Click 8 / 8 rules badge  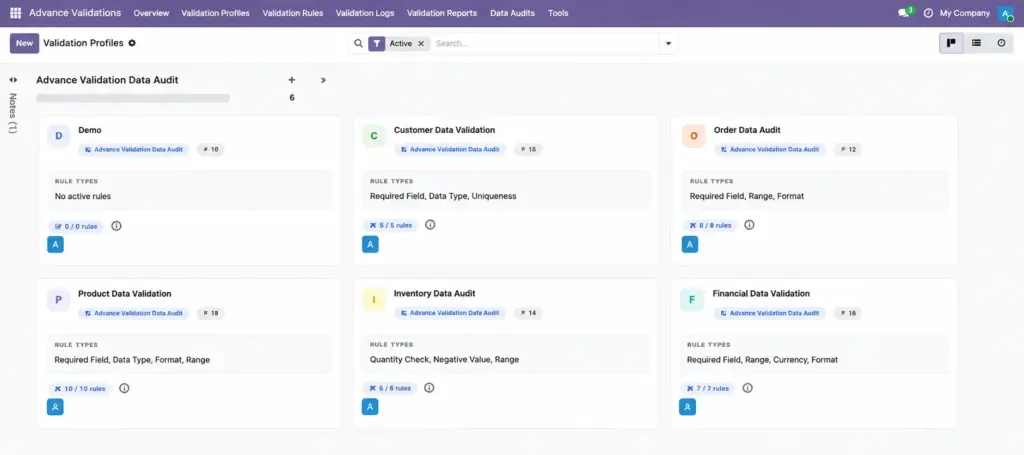point(710,225)
